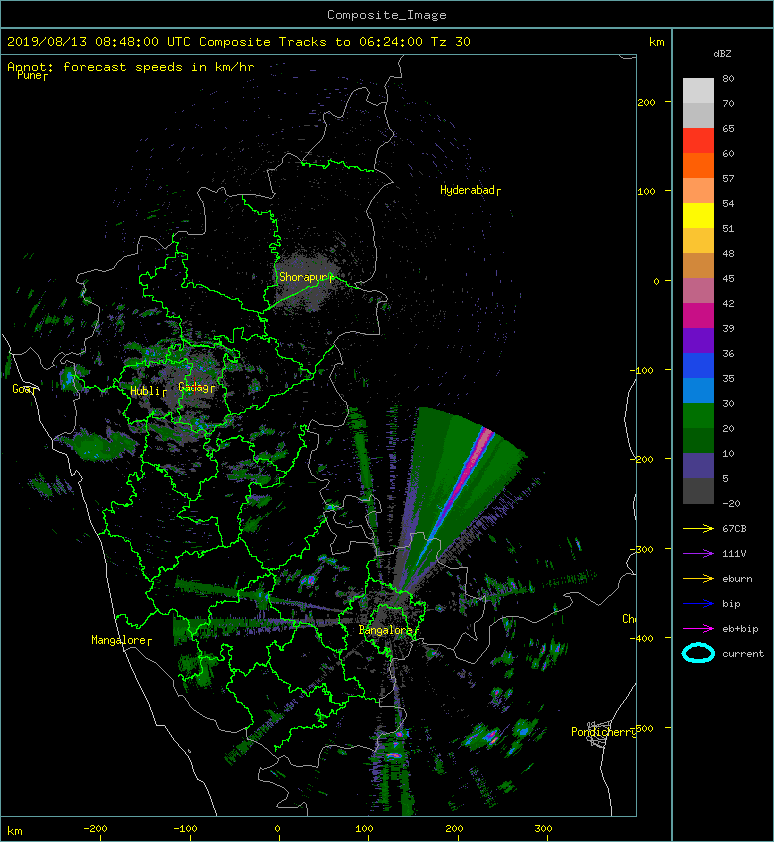The height and width of the screenshot is (842, 774).
Task: Click the dBZ scale heading
Action: click(722, 54)
